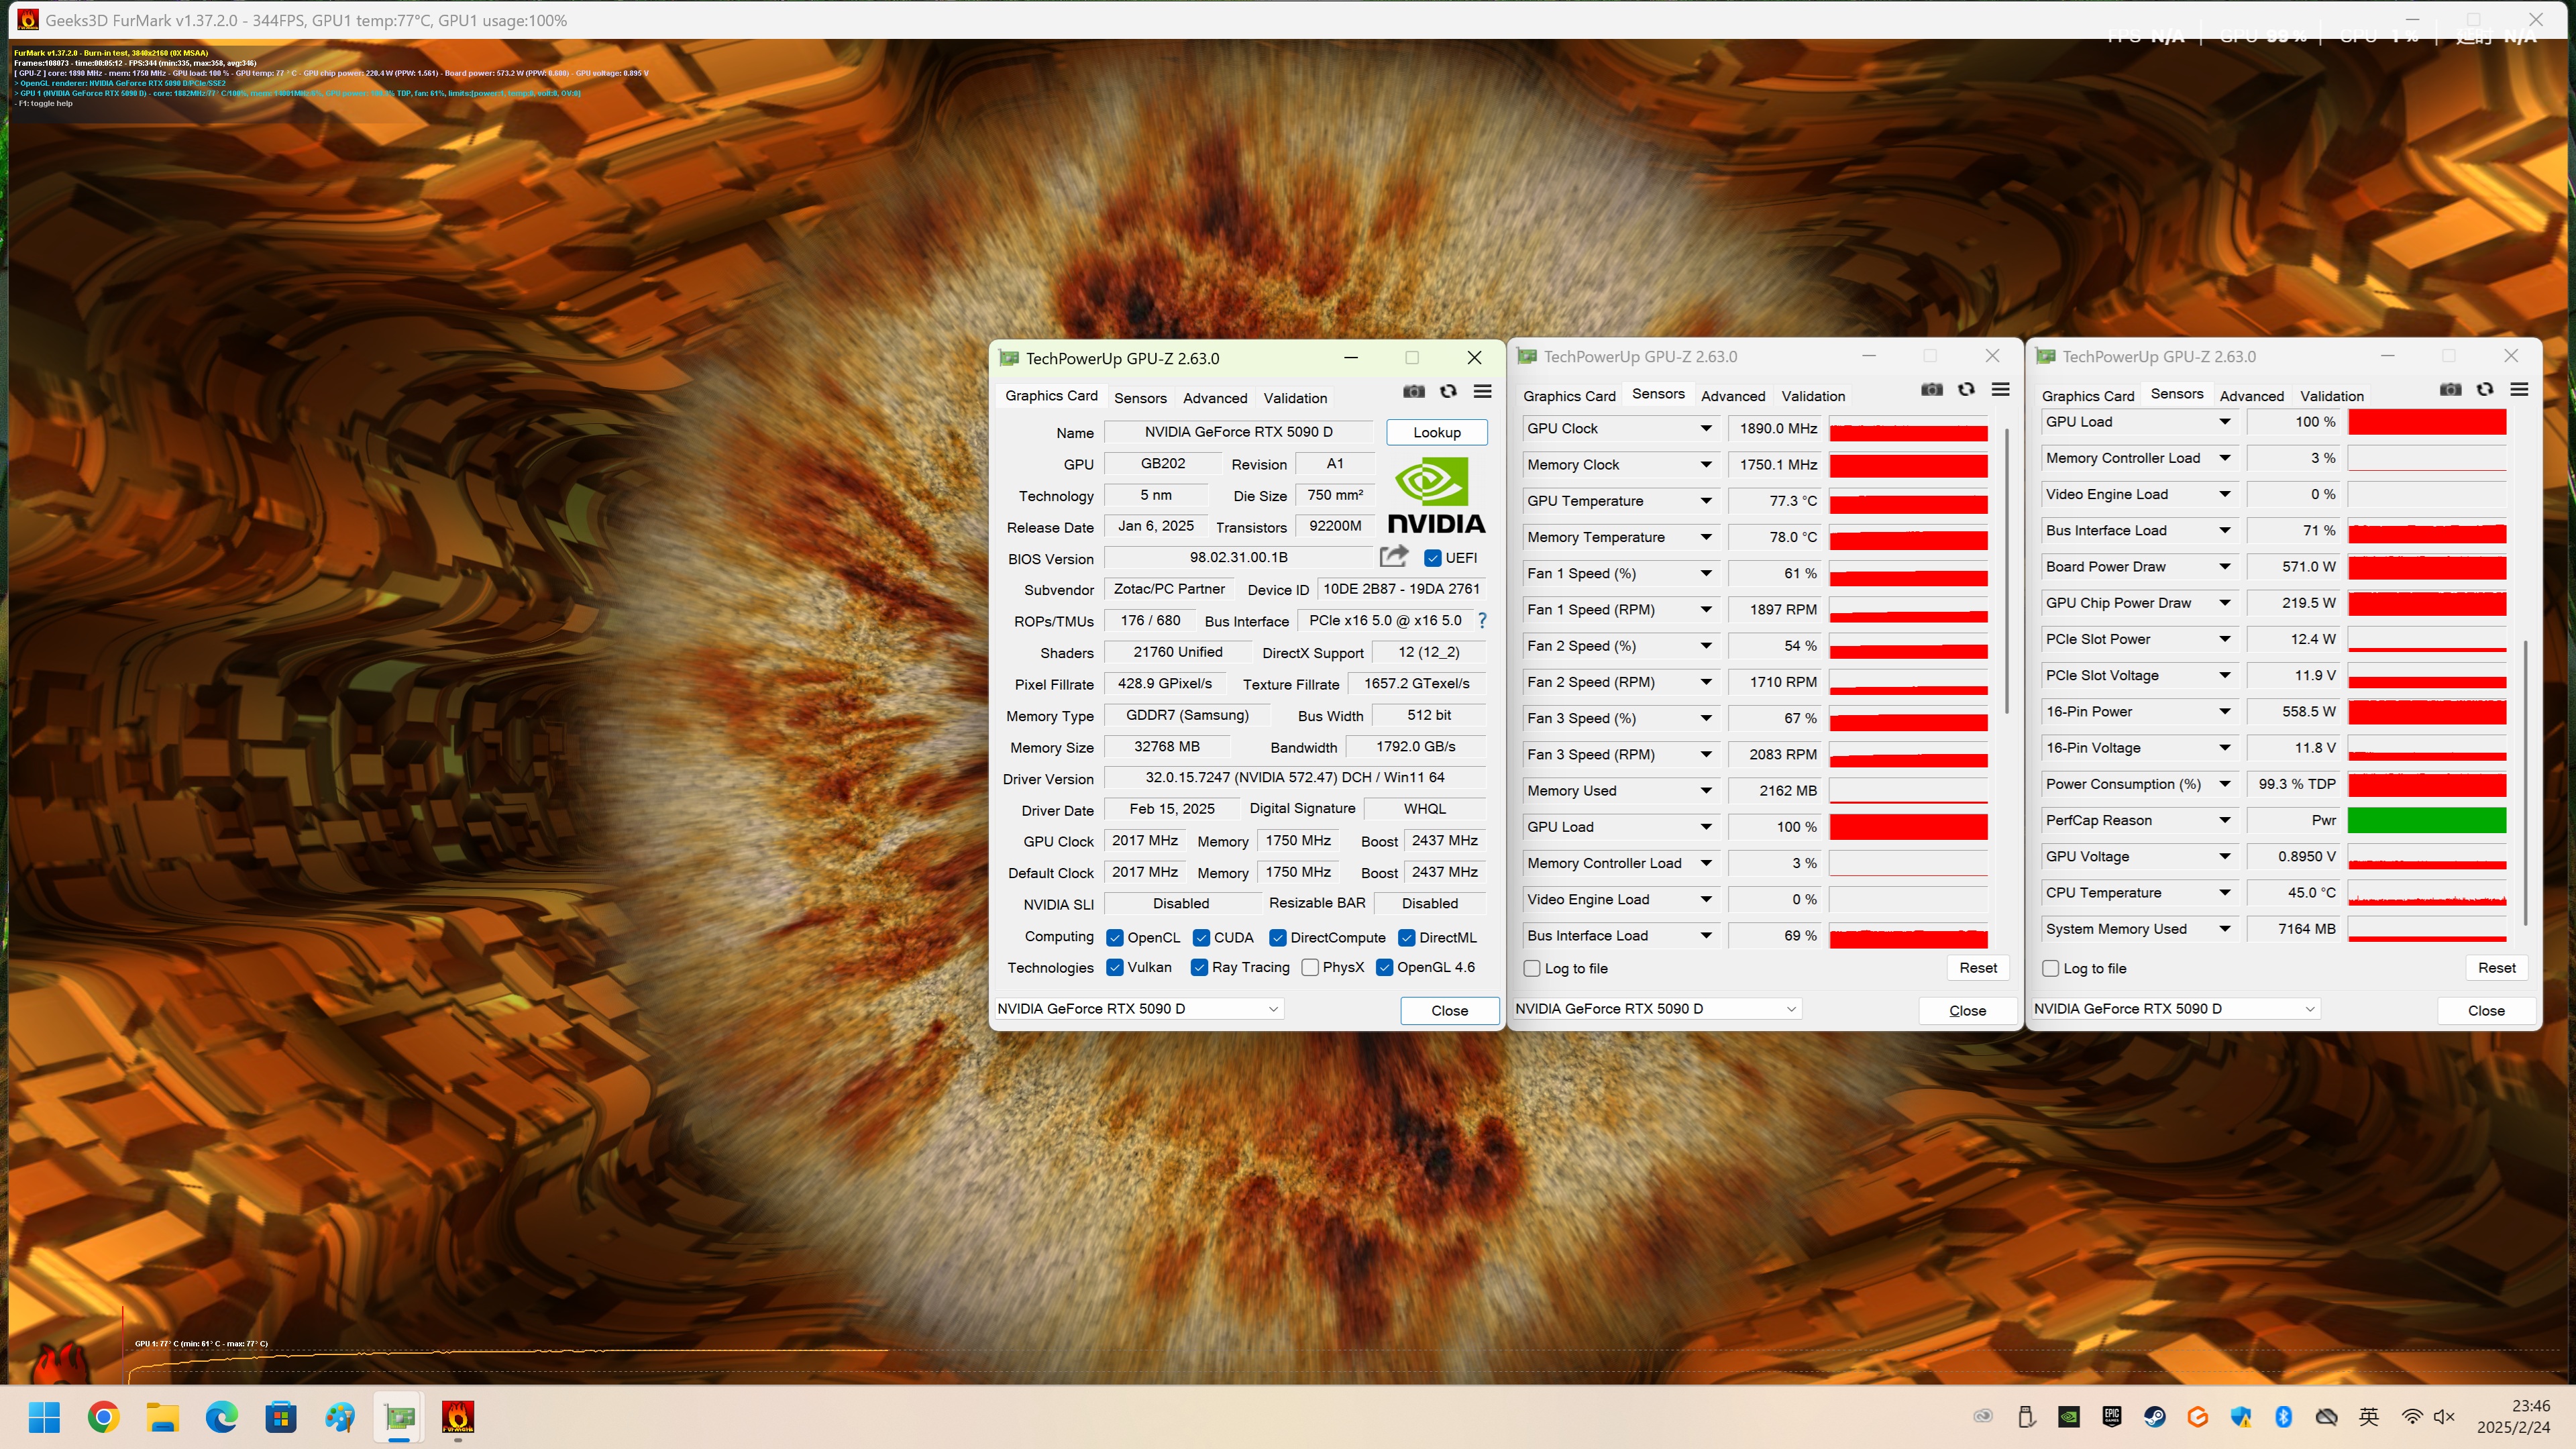Click Close in the GPU Clock sensors window

1967,1010
